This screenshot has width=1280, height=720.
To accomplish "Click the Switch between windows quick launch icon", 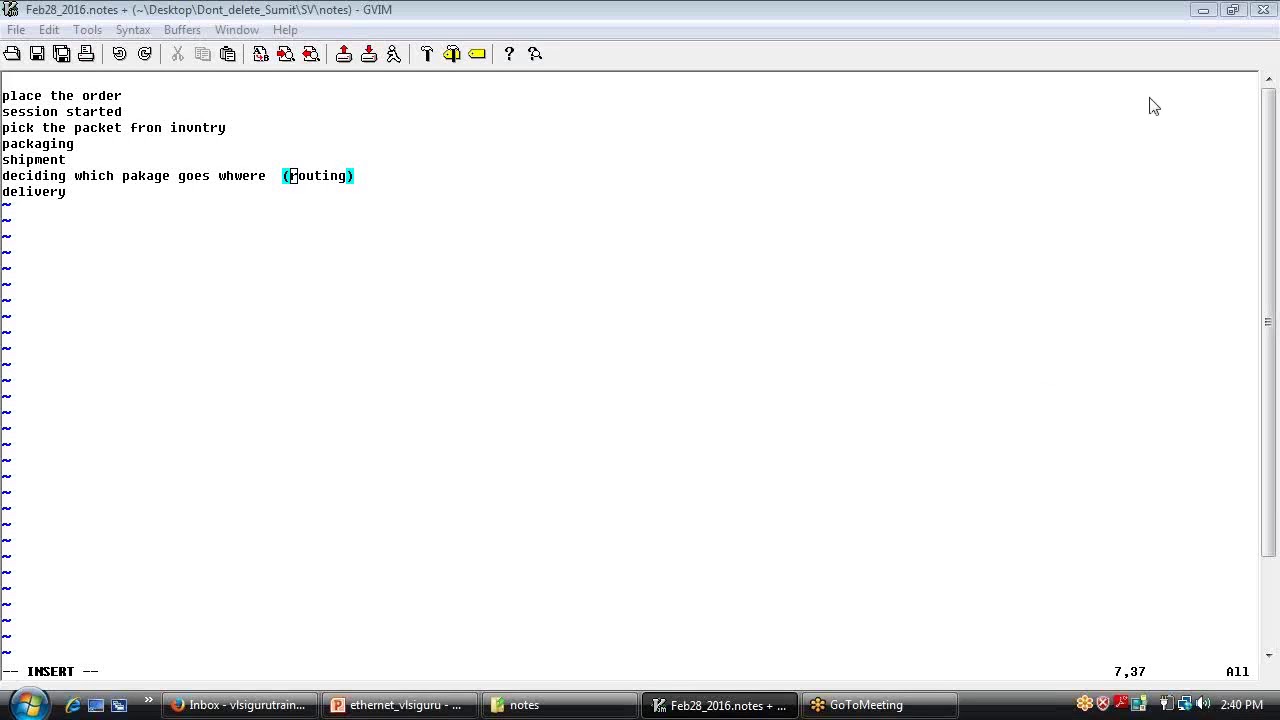I will click(118, 705).
